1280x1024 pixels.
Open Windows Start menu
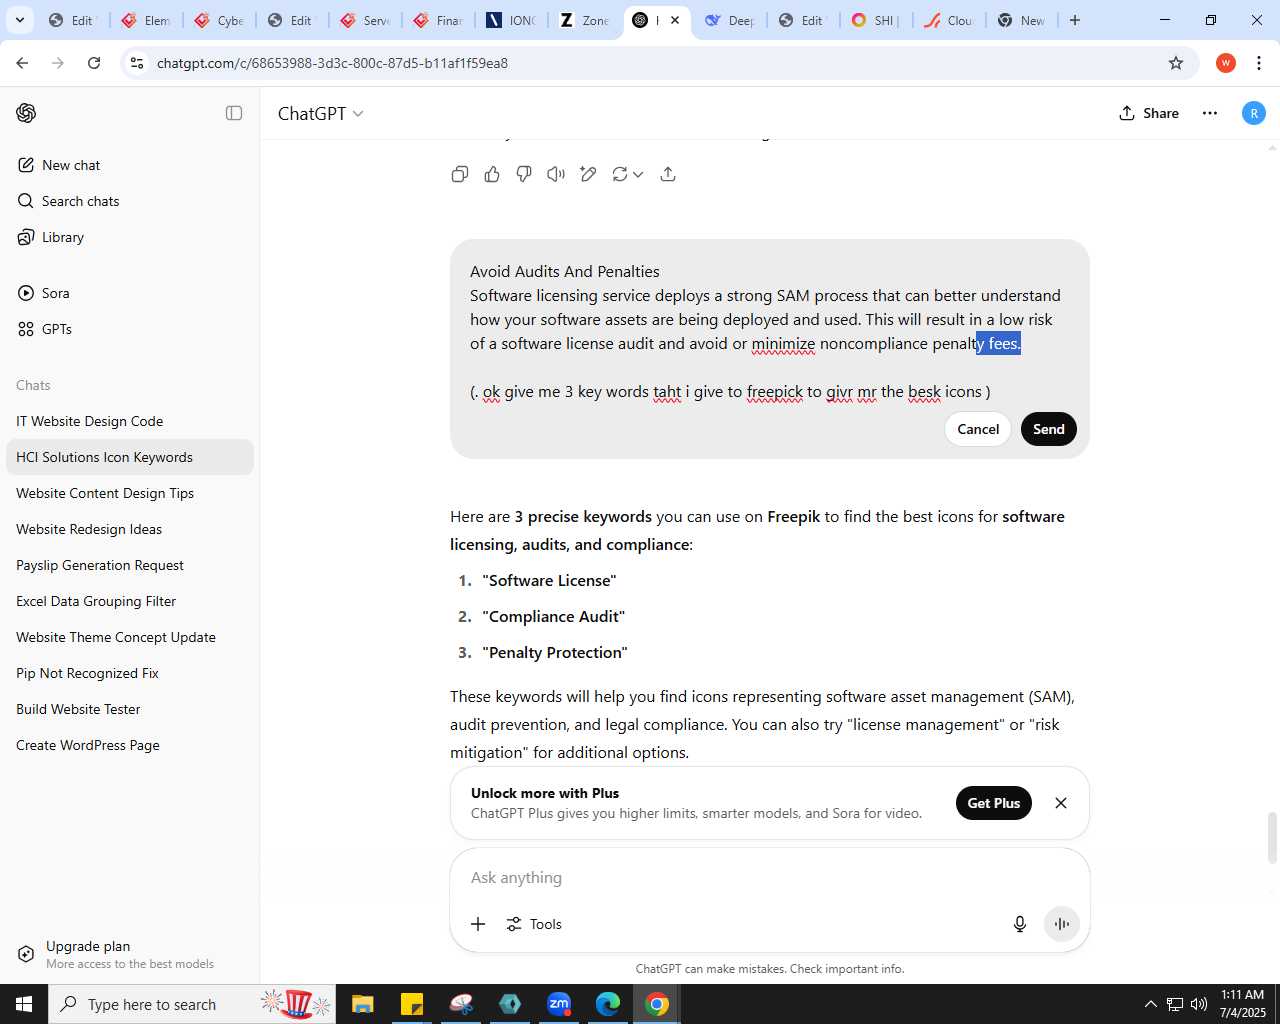[24, 1004]
